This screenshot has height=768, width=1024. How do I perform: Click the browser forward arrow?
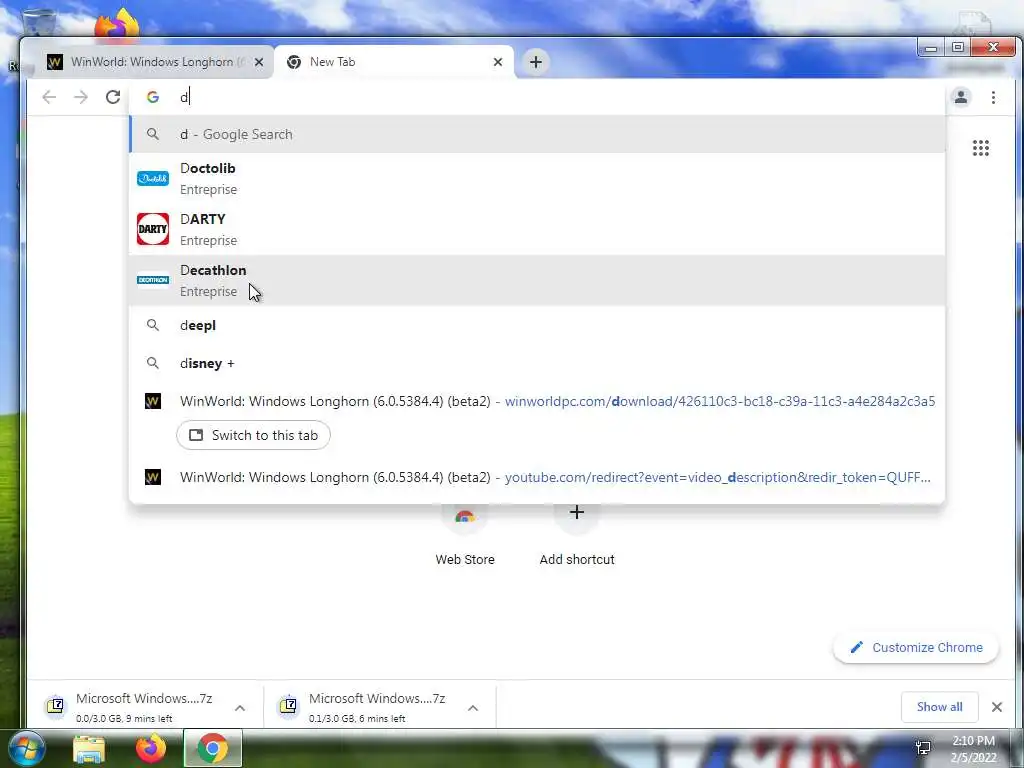click(81, 97)
